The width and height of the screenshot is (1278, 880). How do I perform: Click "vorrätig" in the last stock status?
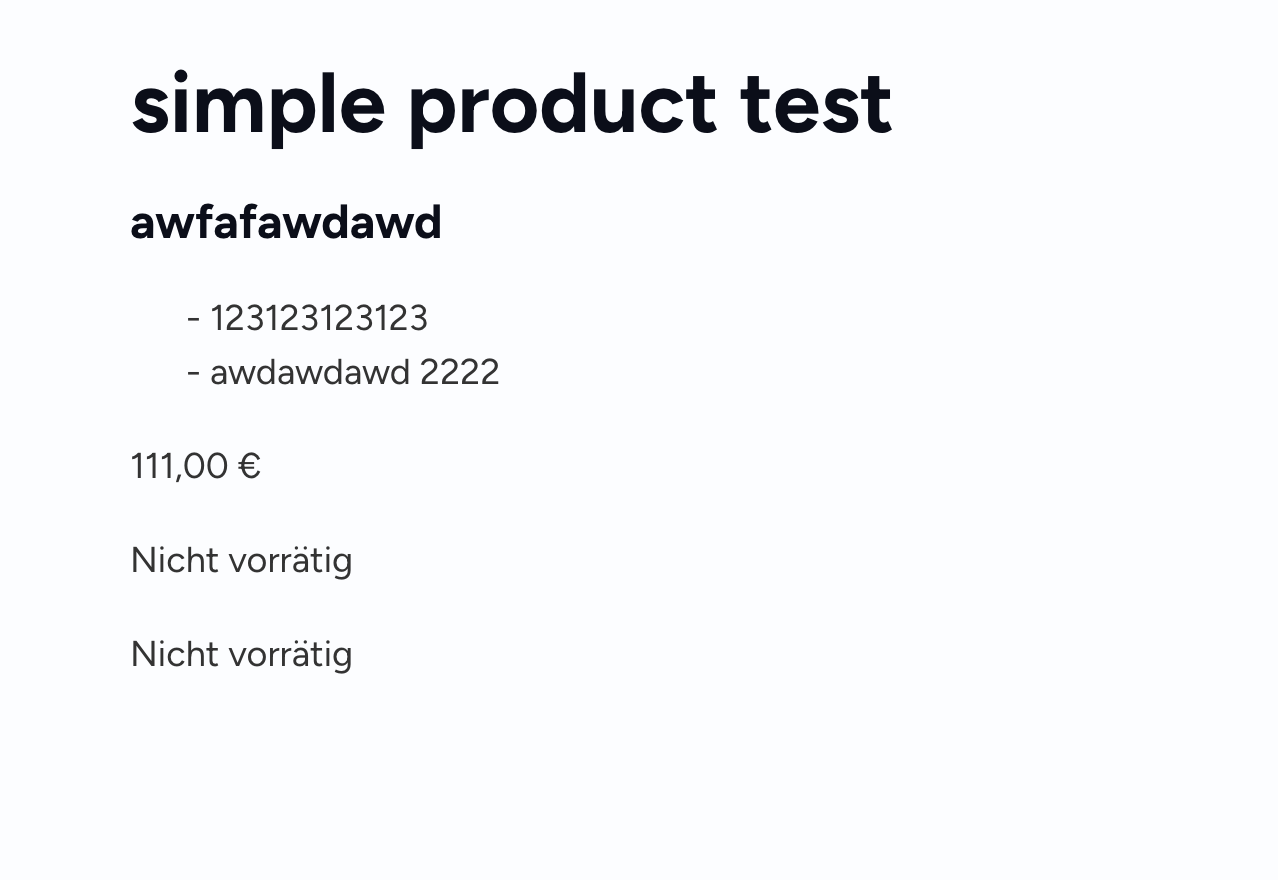point(291,654)
